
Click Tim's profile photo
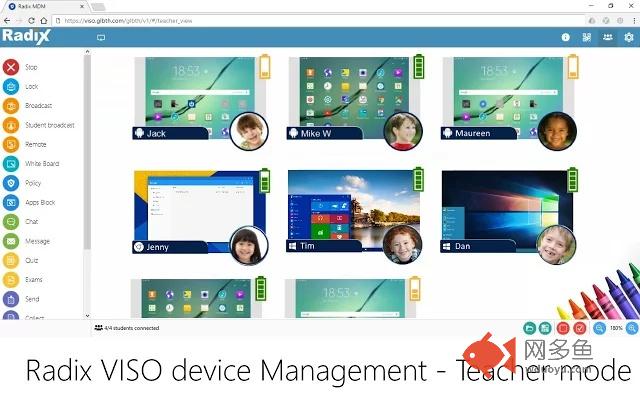pyautogui.click(x=403, y=244)
